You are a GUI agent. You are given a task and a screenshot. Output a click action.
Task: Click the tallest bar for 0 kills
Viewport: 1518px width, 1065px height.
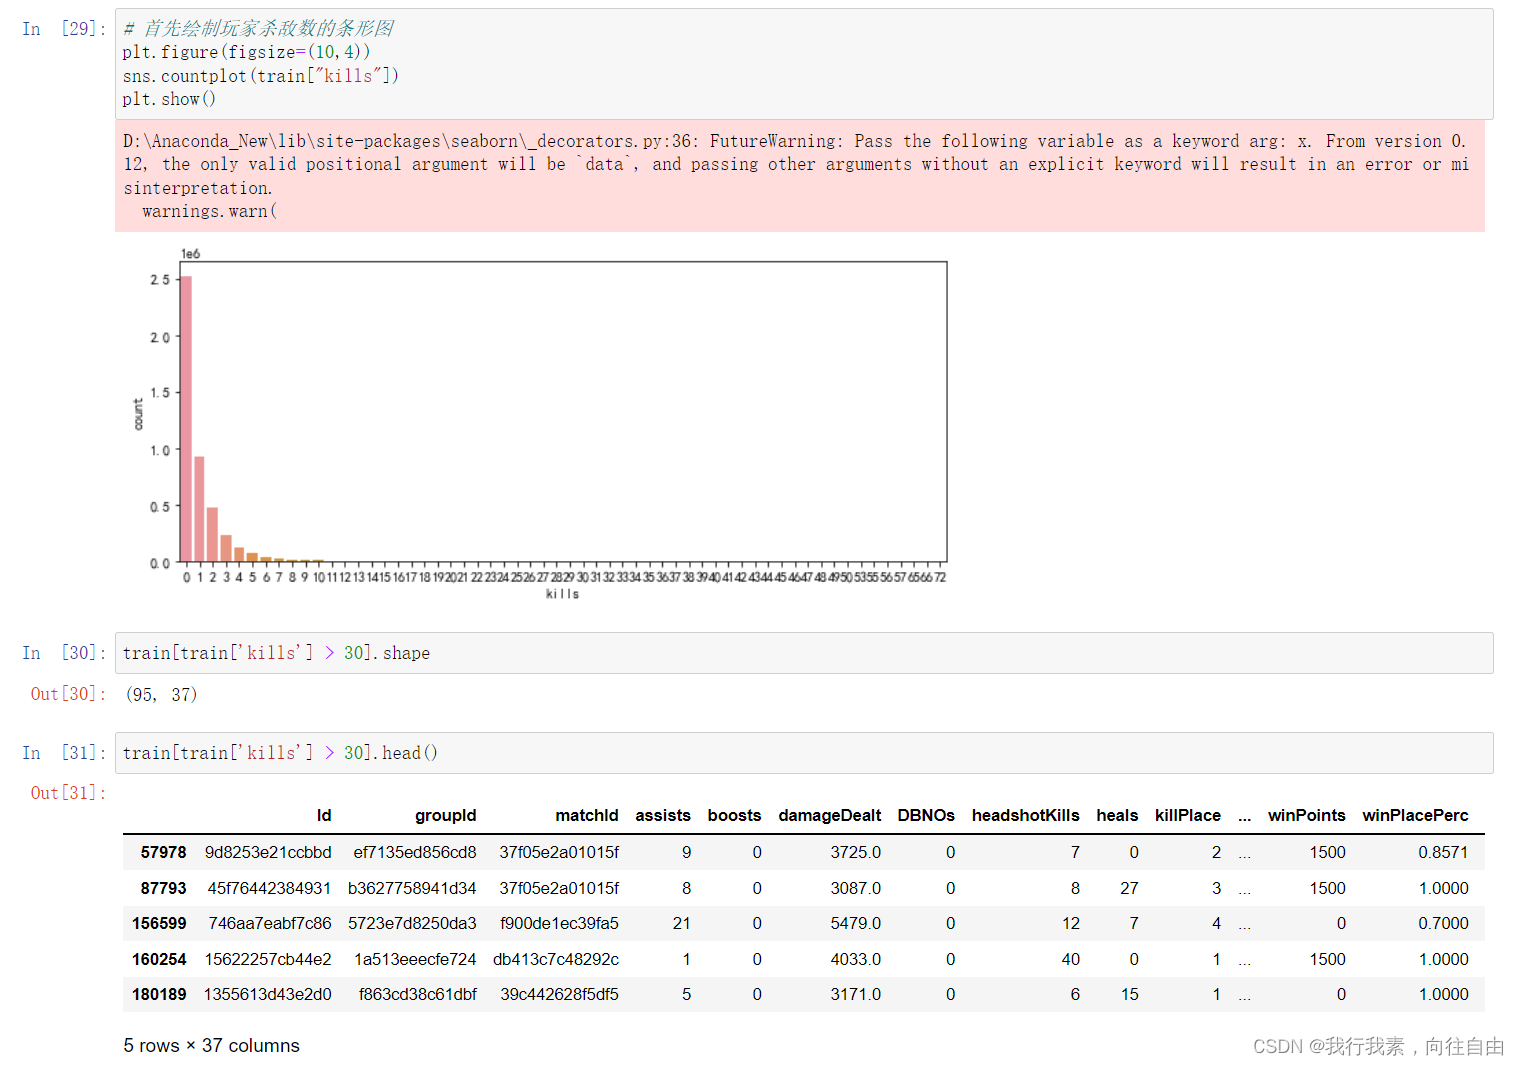coord(186,419)
